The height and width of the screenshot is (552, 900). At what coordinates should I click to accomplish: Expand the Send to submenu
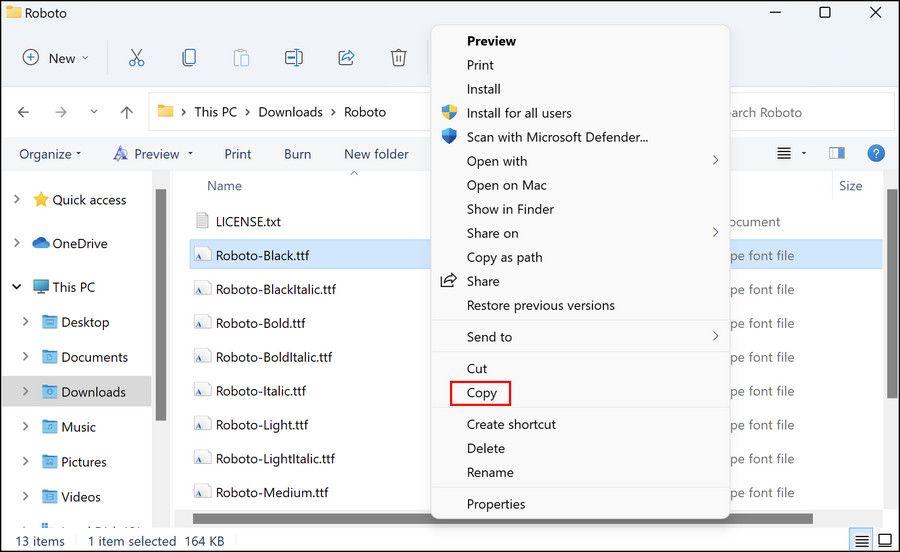pos(715,336)
